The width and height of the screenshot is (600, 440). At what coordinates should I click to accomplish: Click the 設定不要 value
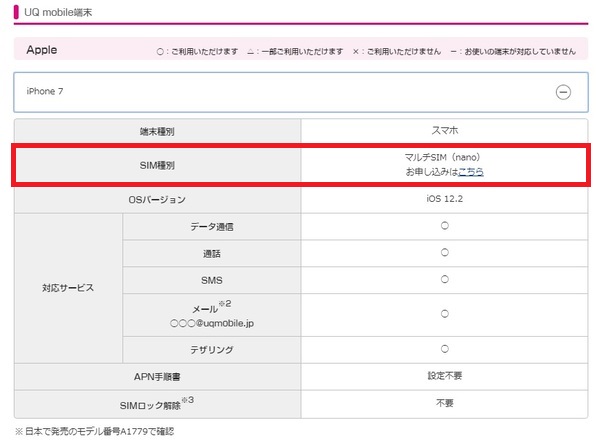coord(444,376)
